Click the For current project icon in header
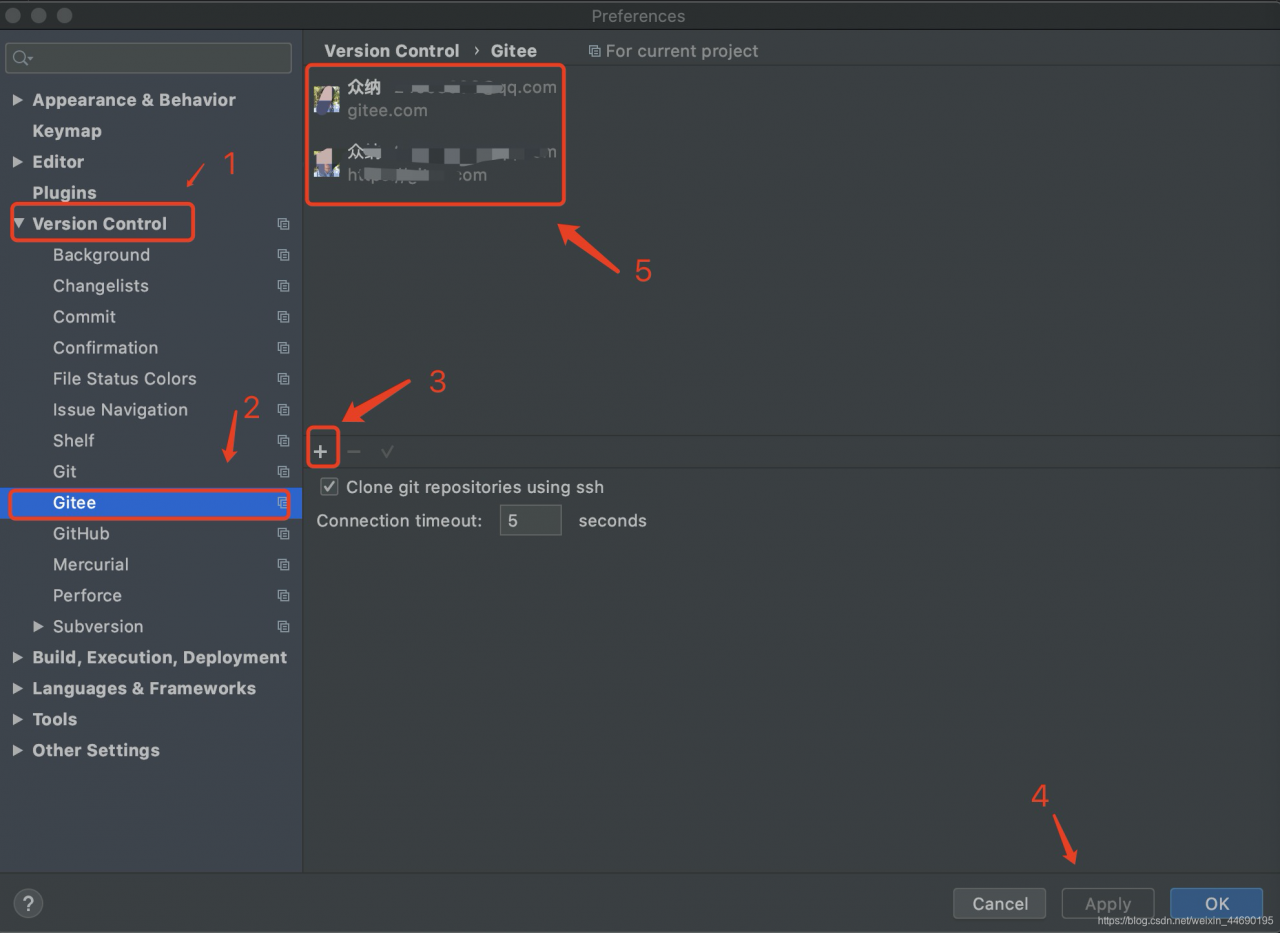Screen dimensions: 1280x933 coord(595,51)
